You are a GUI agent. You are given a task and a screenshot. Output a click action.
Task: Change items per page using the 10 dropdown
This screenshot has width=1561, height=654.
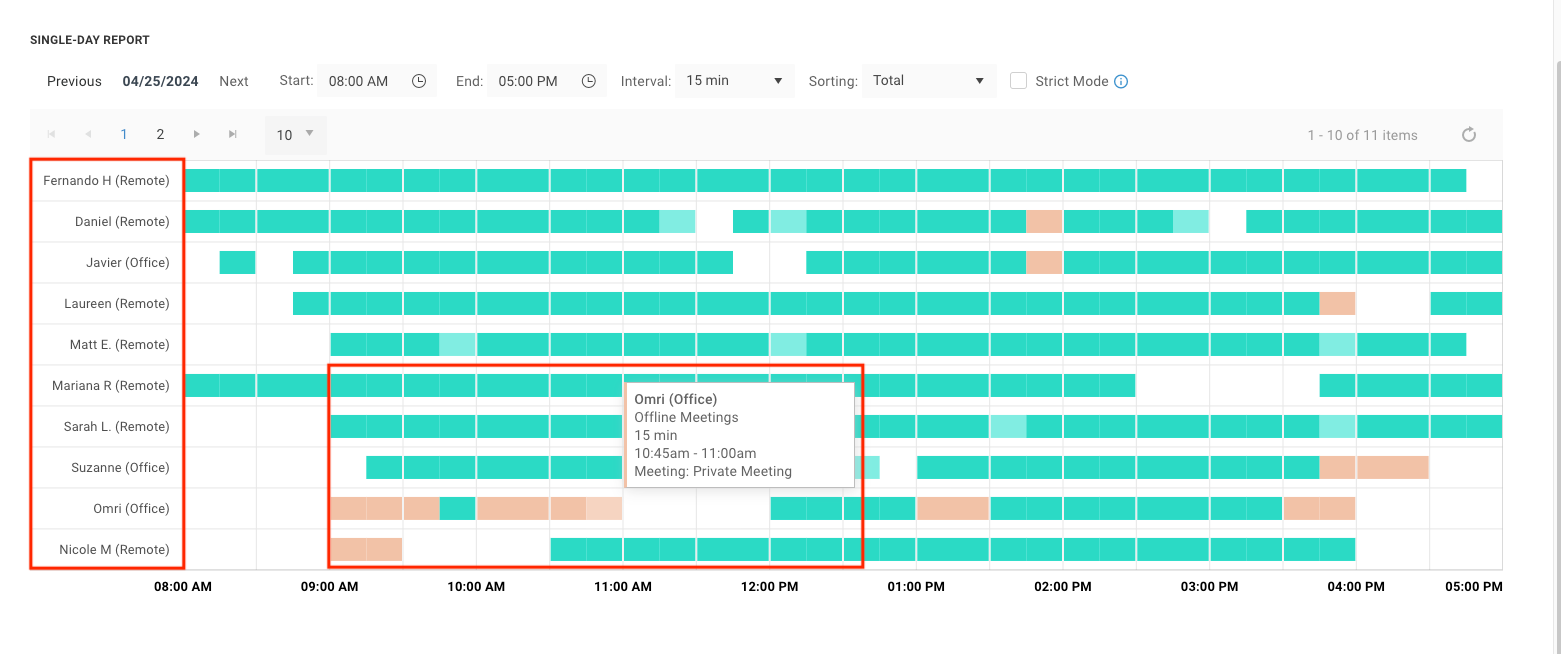(x=294, y=133)
